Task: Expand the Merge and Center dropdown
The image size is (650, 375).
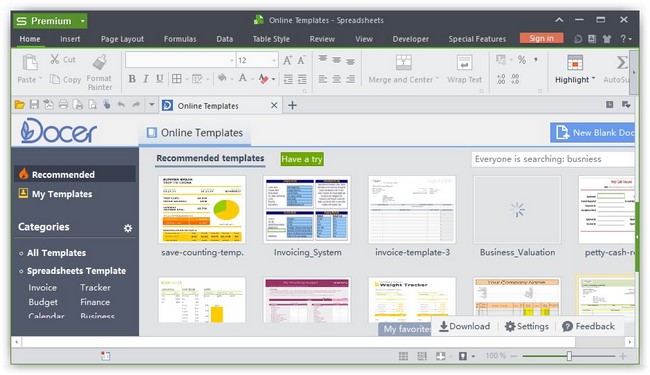Action: pos(437,79)
